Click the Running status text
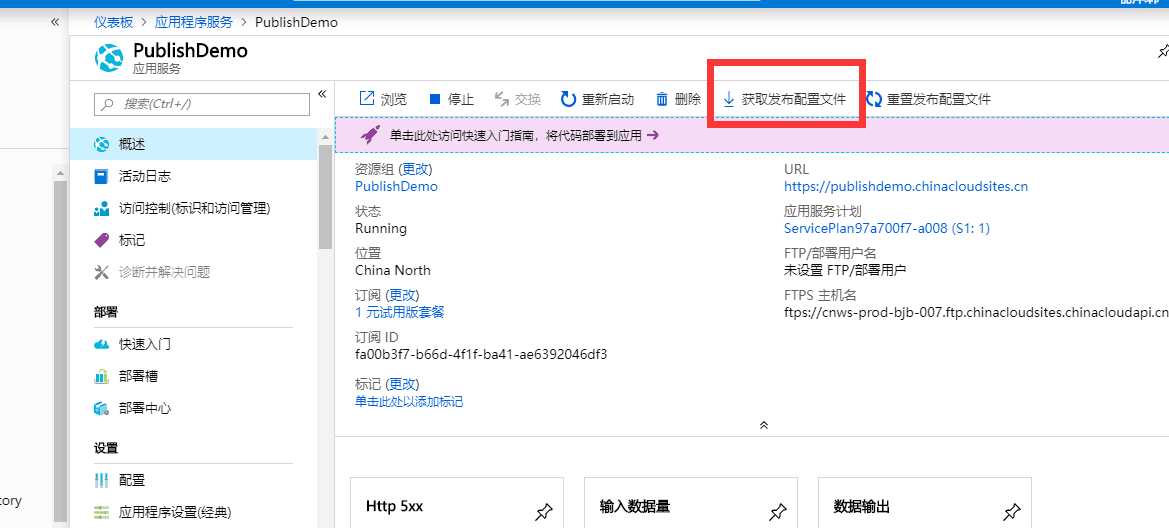Screen dimensions: 1169x528 pyautogui.click(x=381, y=228)
